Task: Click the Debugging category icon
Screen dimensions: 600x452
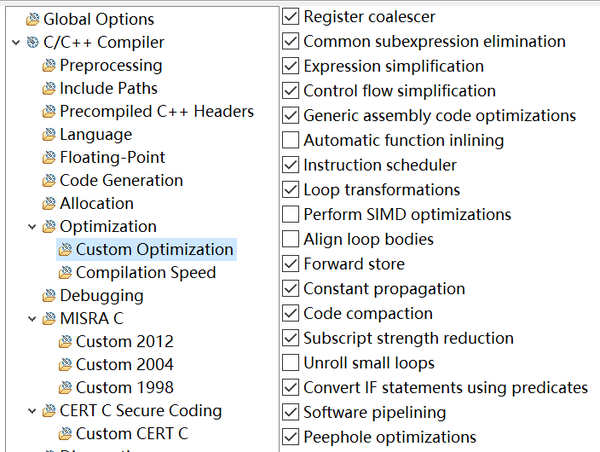Action: (48, 296)
